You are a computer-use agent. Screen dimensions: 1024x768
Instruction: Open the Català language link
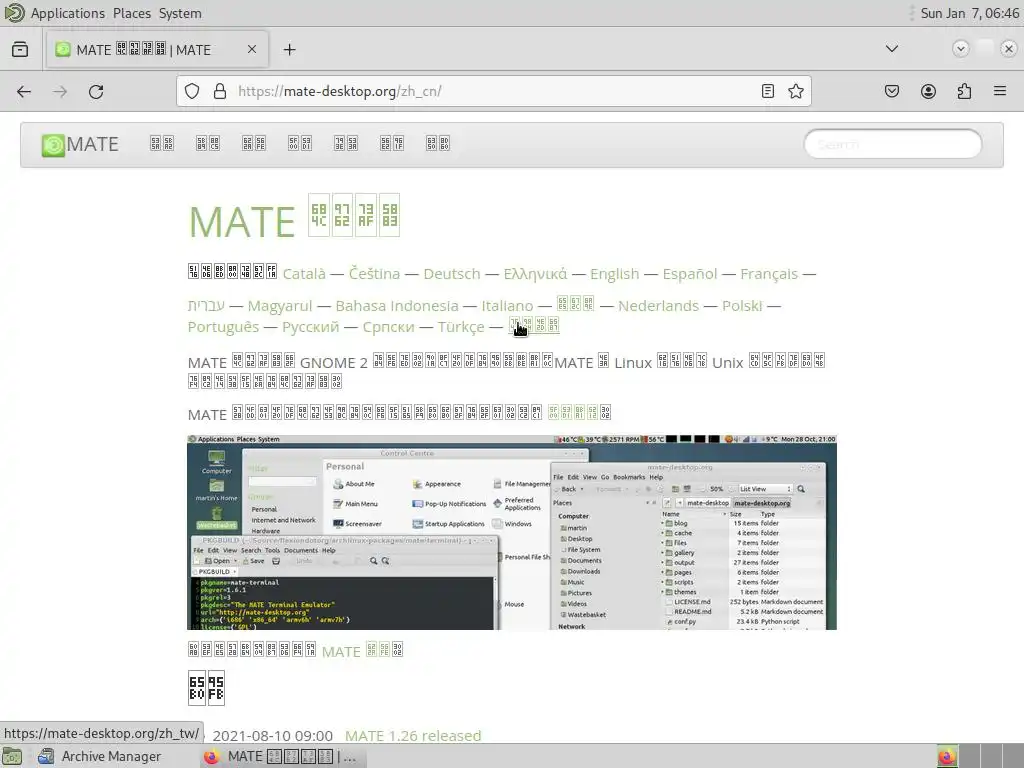coord(304,274)
